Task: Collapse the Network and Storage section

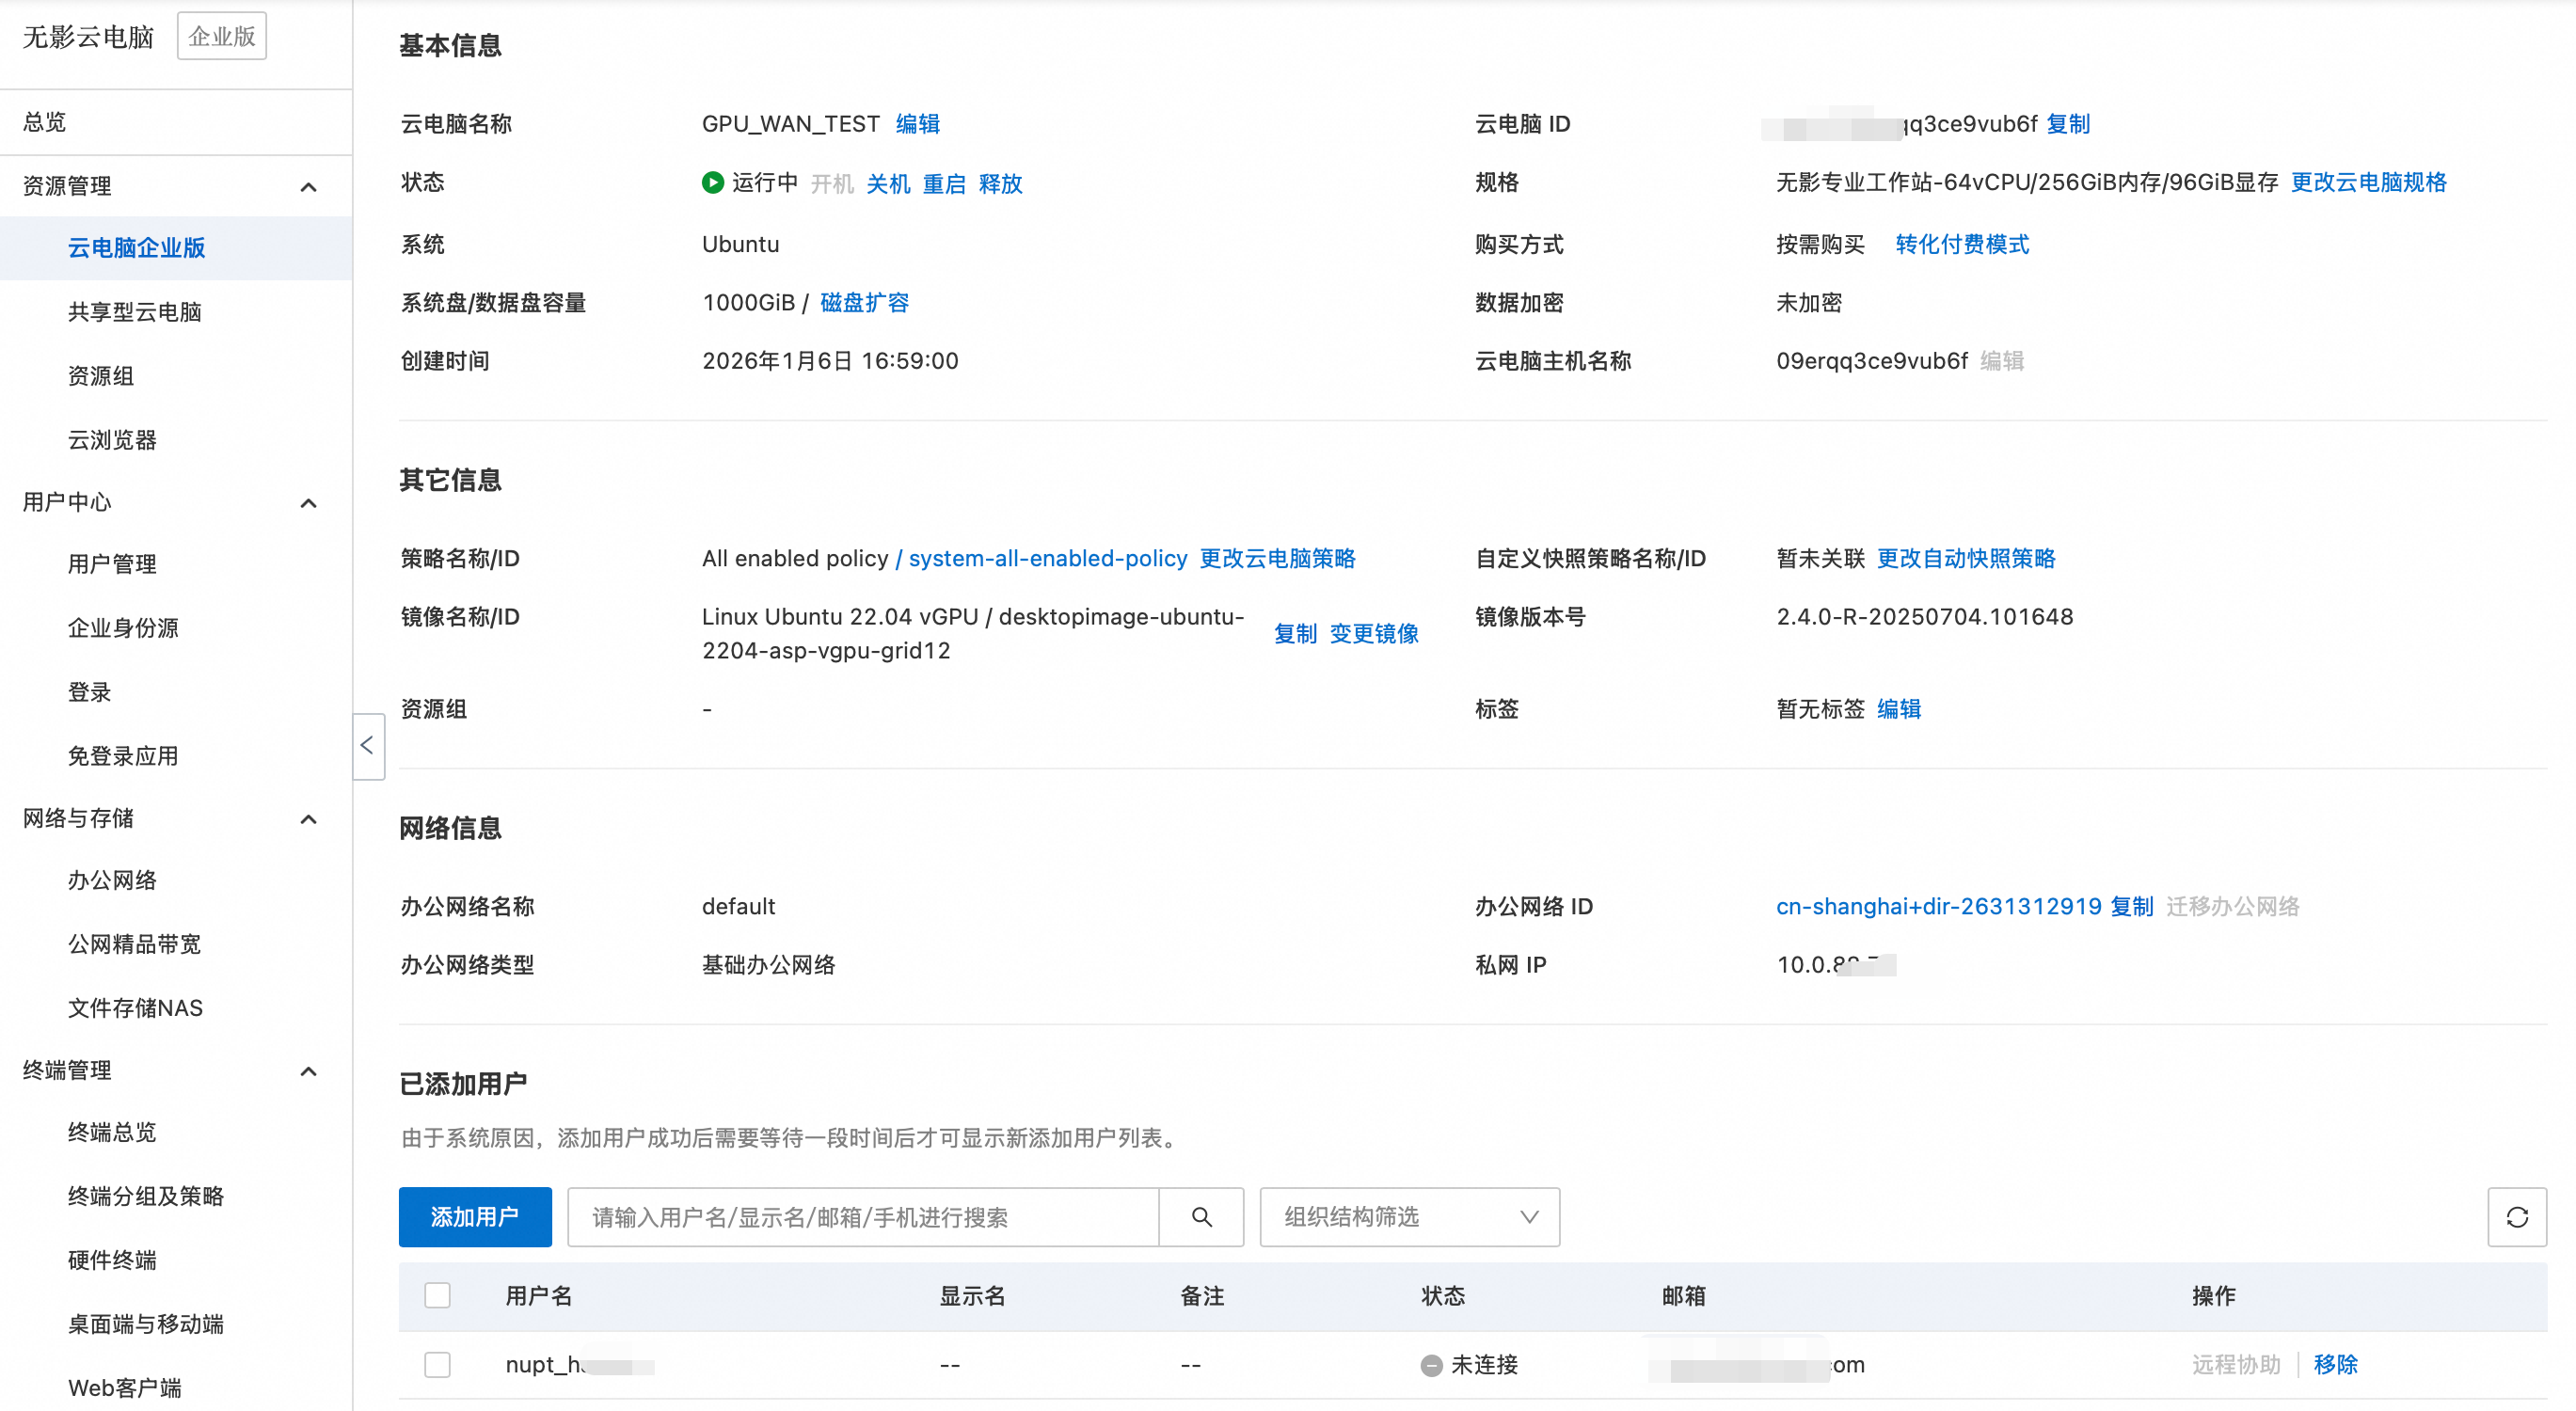Action: tap(308, 819)
